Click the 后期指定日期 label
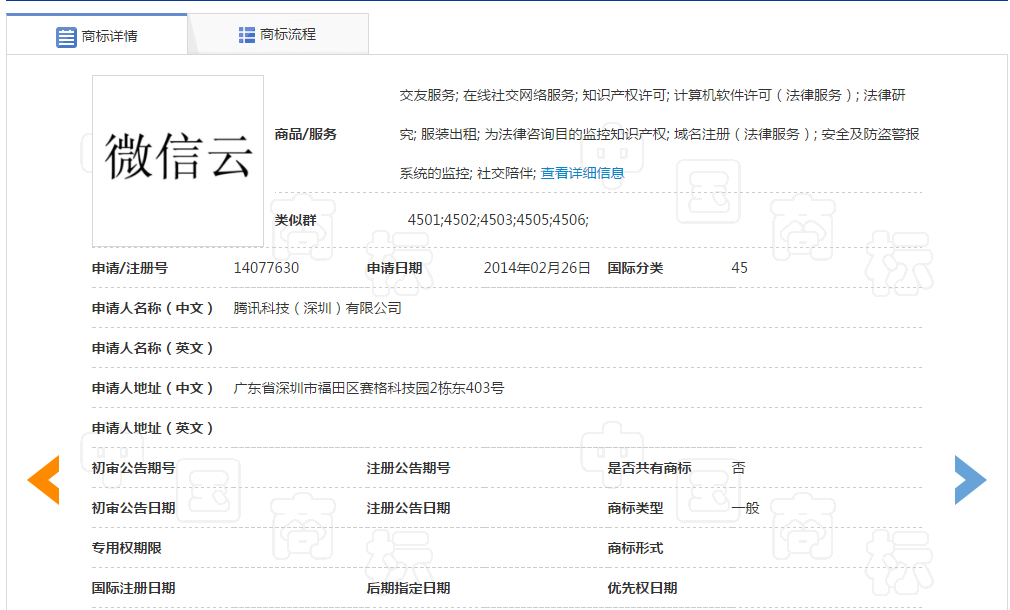The width and height of the screenshot is (1010, 610). [x=408, y=588]
